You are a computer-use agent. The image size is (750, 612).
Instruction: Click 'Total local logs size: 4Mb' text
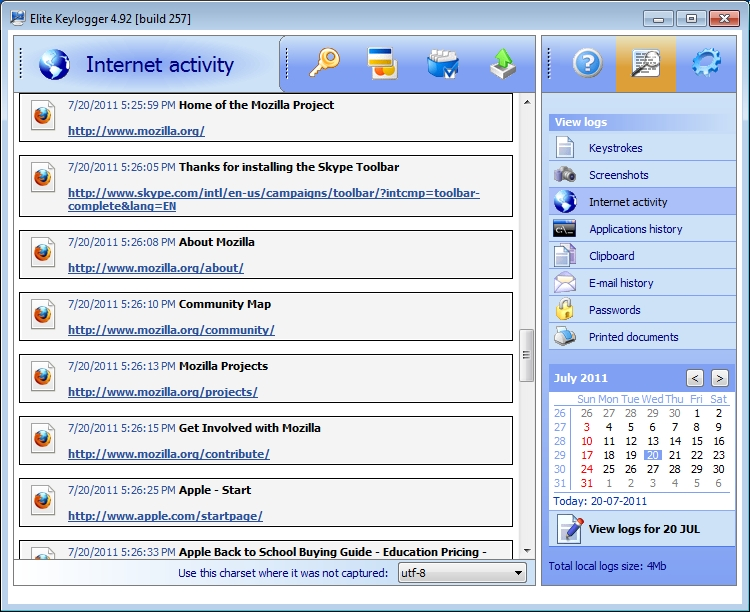607,566
